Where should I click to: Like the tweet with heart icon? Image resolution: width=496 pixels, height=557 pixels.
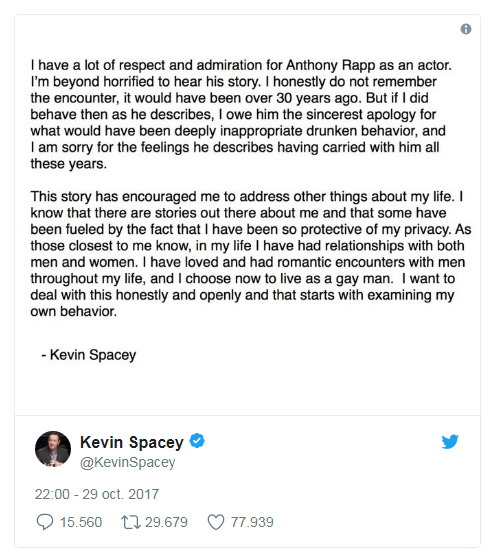click(x=216, y=522)
